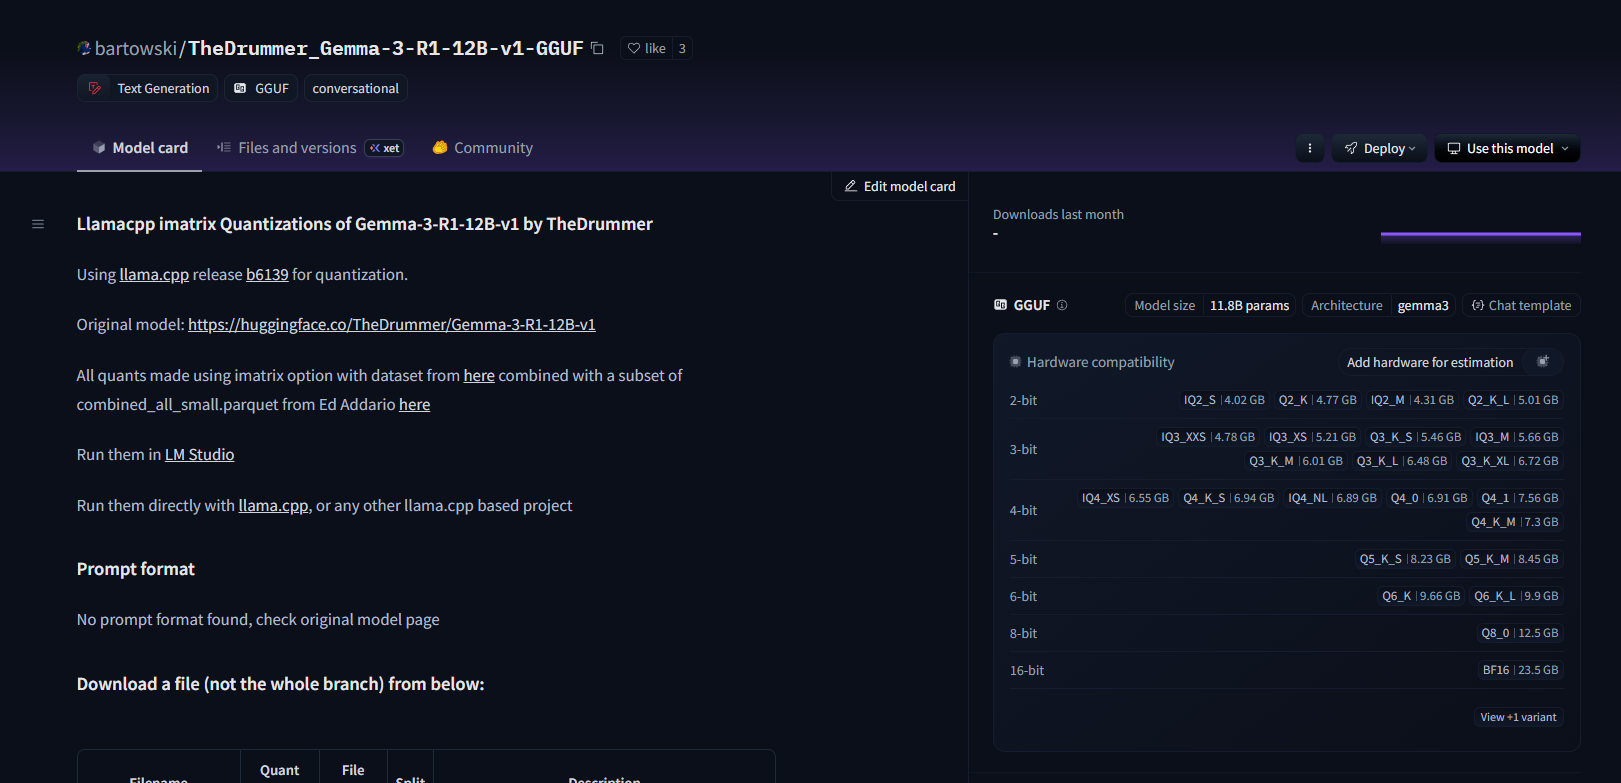The image size is (1621, 783).
Task: Open the b6139 release link
Action: 267,275
